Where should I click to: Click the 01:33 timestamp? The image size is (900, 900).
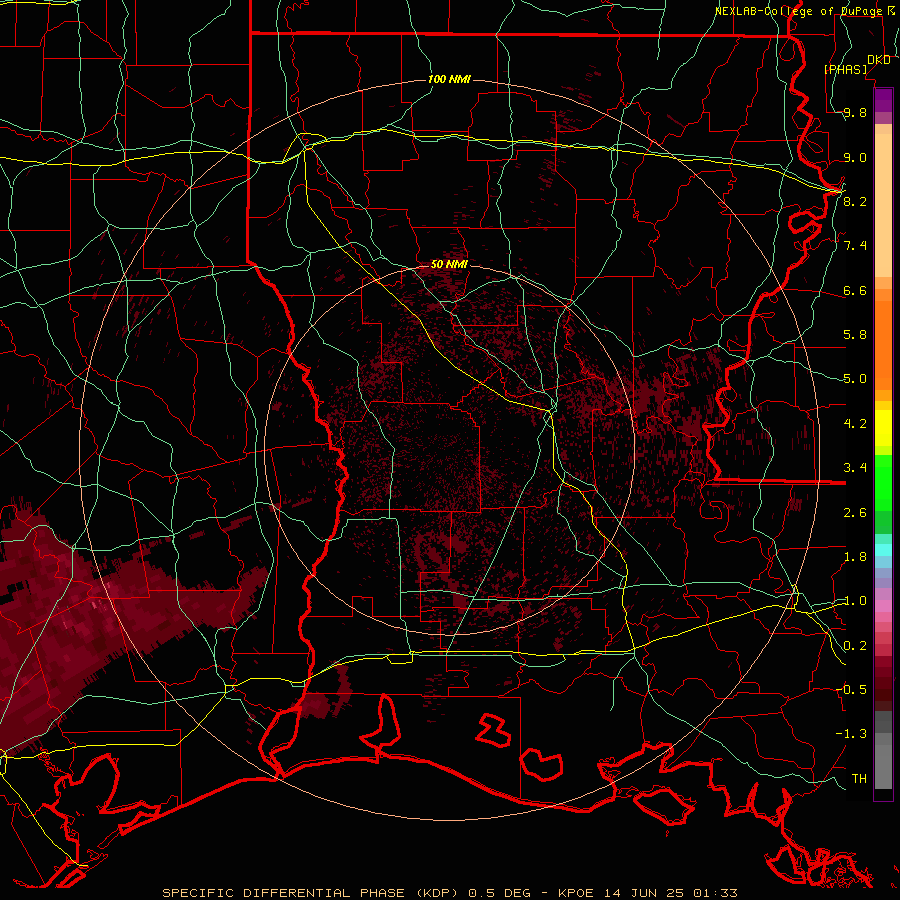tap(715, 893)
